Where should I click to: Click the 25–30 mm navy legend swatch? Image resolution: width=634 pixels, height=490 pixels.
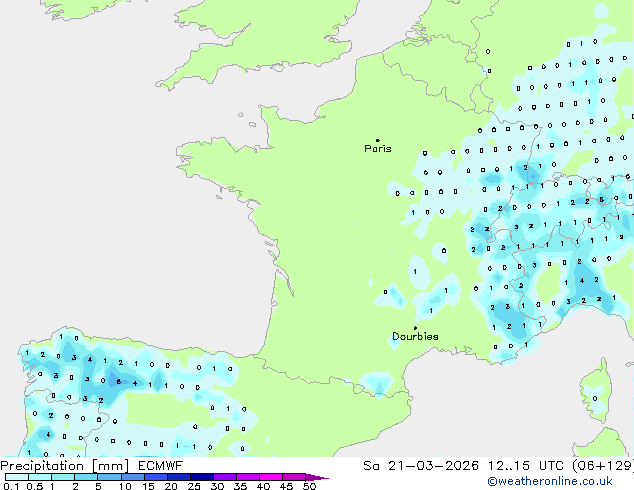tap(202, 477)
